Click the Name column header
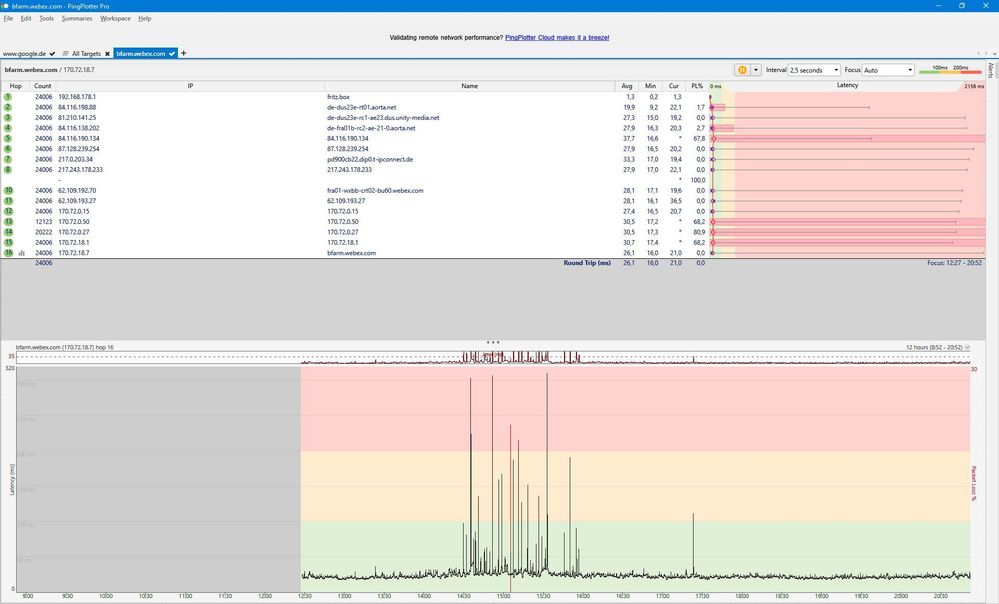 point(470,86)
